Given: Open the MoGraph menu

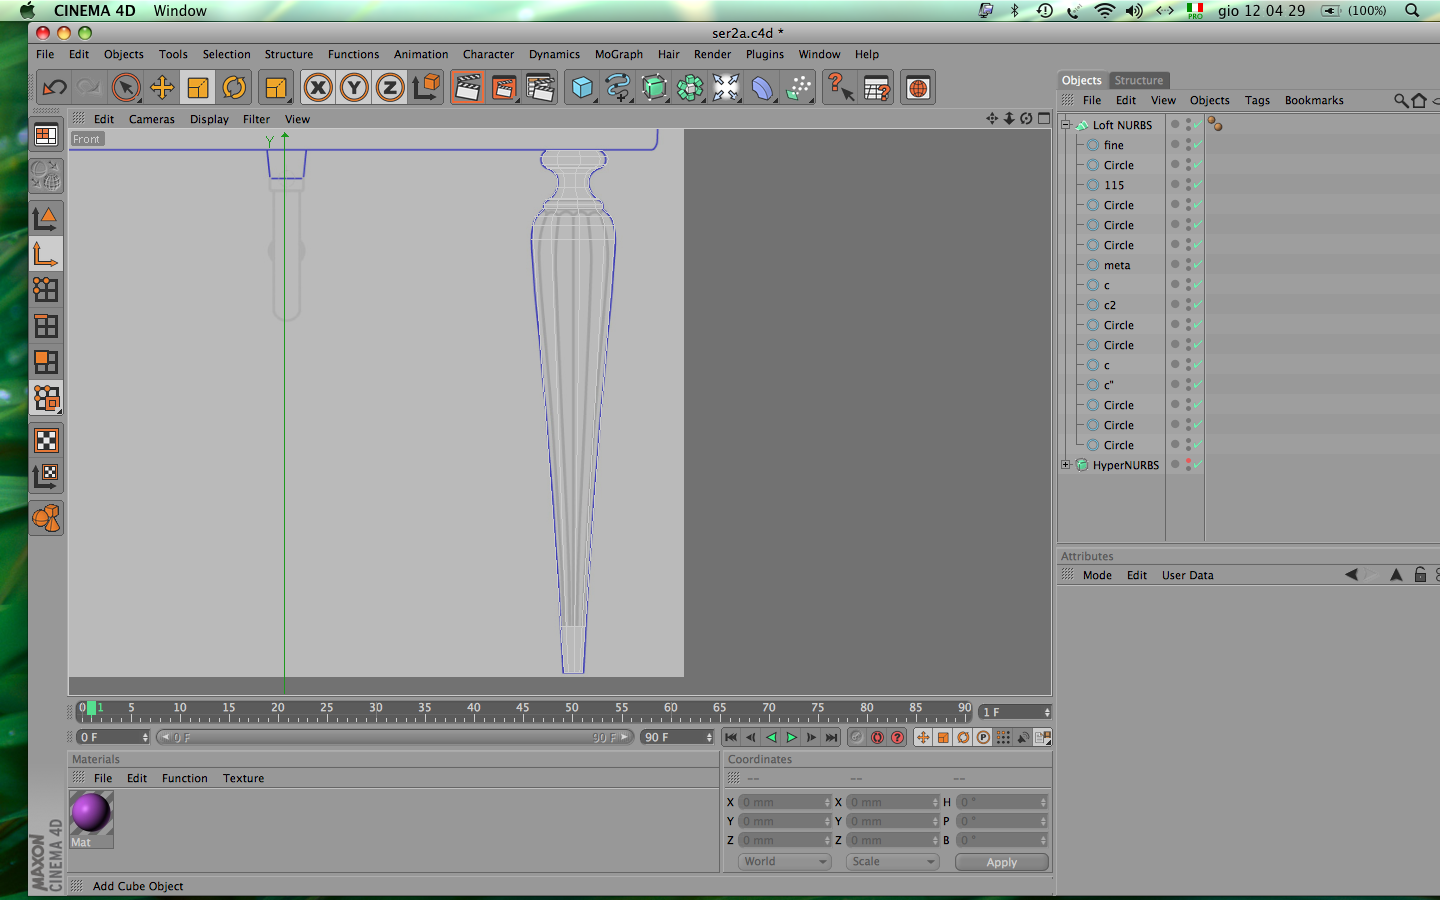Looking at the screenshot, I should coord(618,54).
